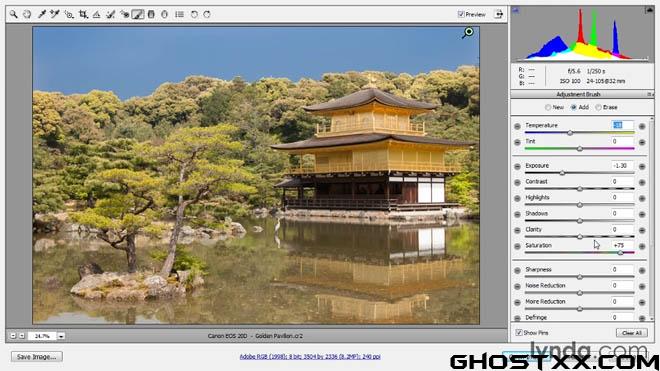Choose the Crop tool
This screenshot has height=371, width=660.
tap(83, 14)
